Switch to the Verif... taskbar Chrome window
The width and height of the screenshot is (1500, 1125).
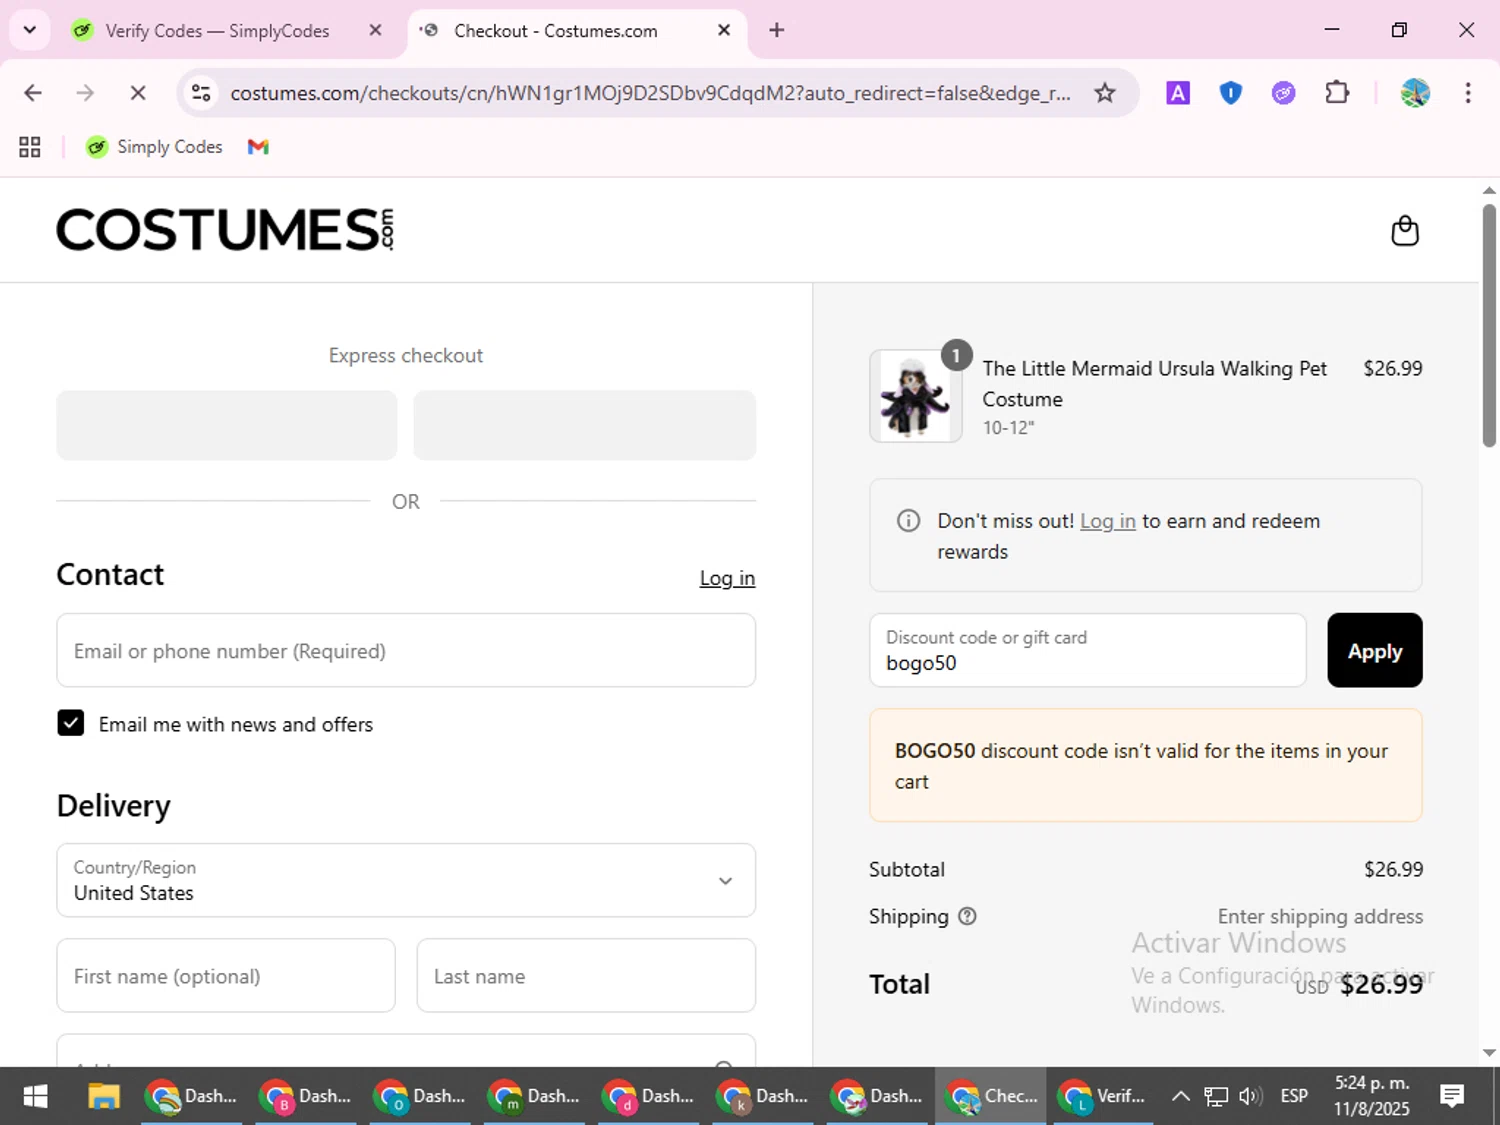1103,1096
